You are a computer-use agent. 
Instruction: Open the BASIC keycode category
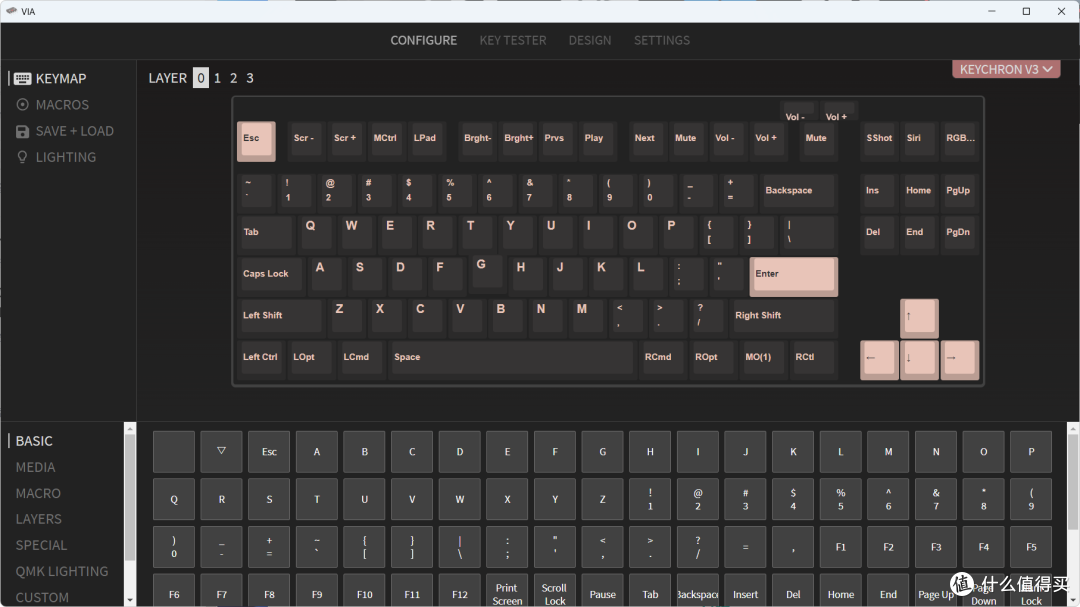coord(34,441)
